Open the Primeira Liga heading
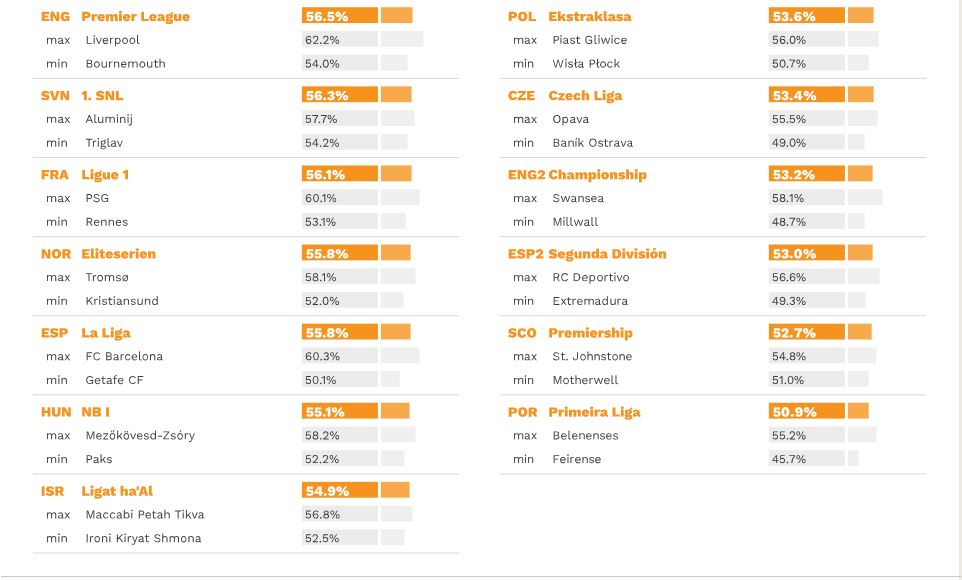Viewport: 962px width, 580px height. coord(594,412)
